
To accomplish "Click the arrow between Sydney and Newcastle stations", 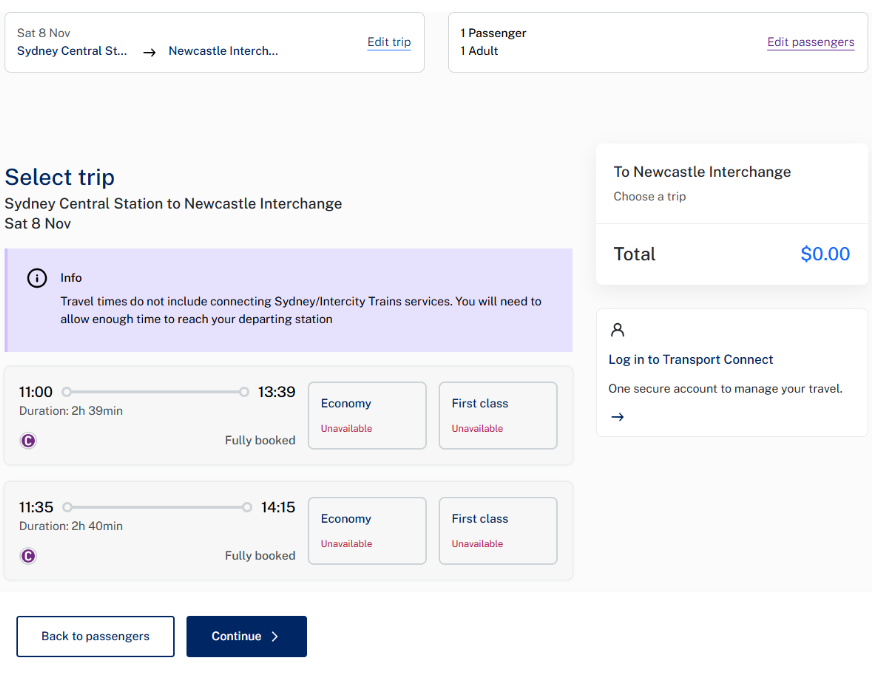I will (x=149, y=52).
